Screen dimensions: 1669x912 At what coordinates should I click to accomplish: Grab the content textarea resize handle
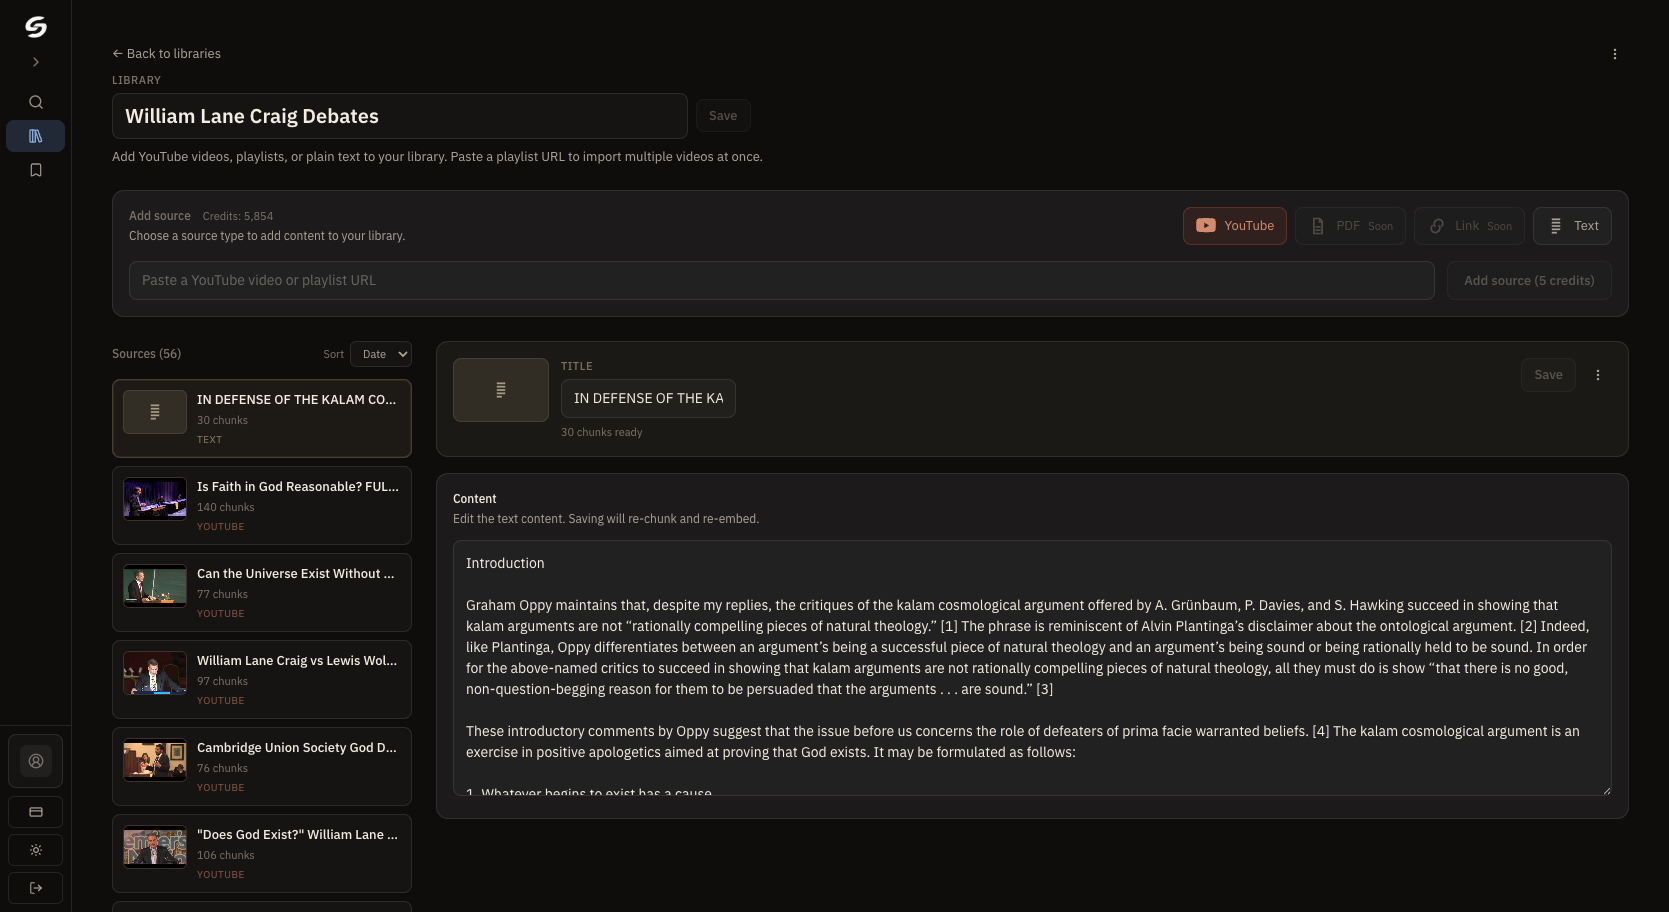pyautogui.click(x=1606, y=790)
